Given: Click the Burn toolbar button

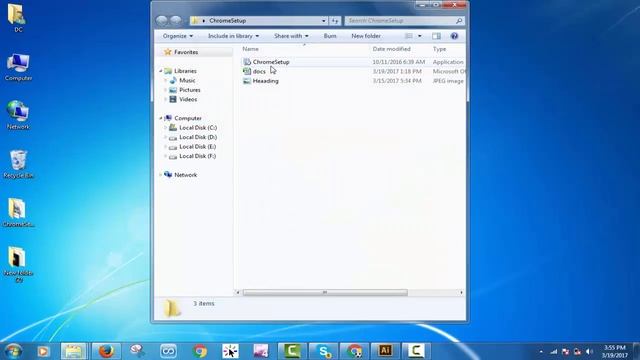Looking at the screenshot, I should point(330,36).
